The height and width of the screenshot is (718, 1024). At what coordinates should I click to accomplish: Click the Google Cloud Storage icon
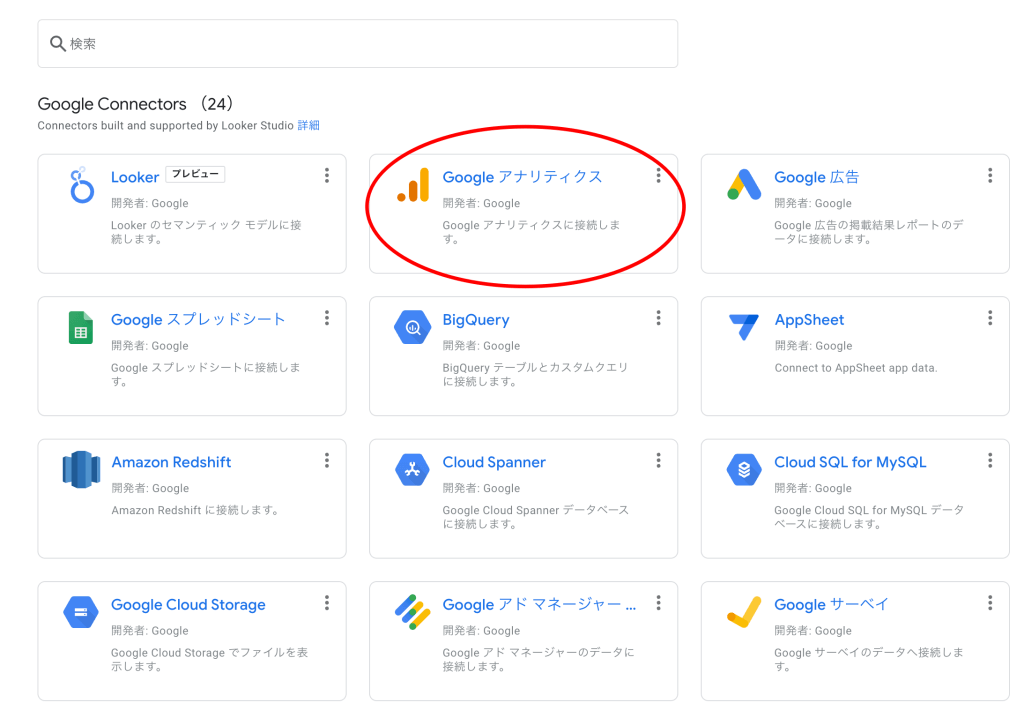click(81, 612)
